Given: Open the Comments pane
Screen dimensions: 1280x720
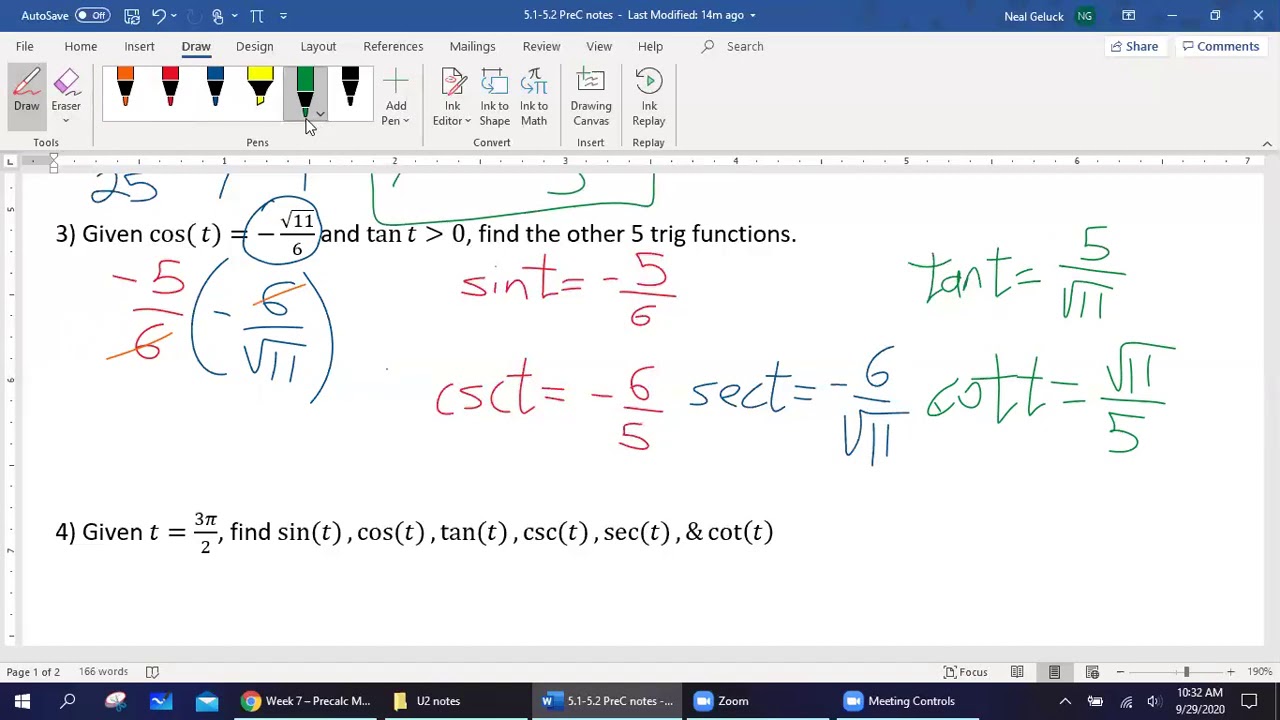Looking at the screenshot, I should click(1220, 46).
